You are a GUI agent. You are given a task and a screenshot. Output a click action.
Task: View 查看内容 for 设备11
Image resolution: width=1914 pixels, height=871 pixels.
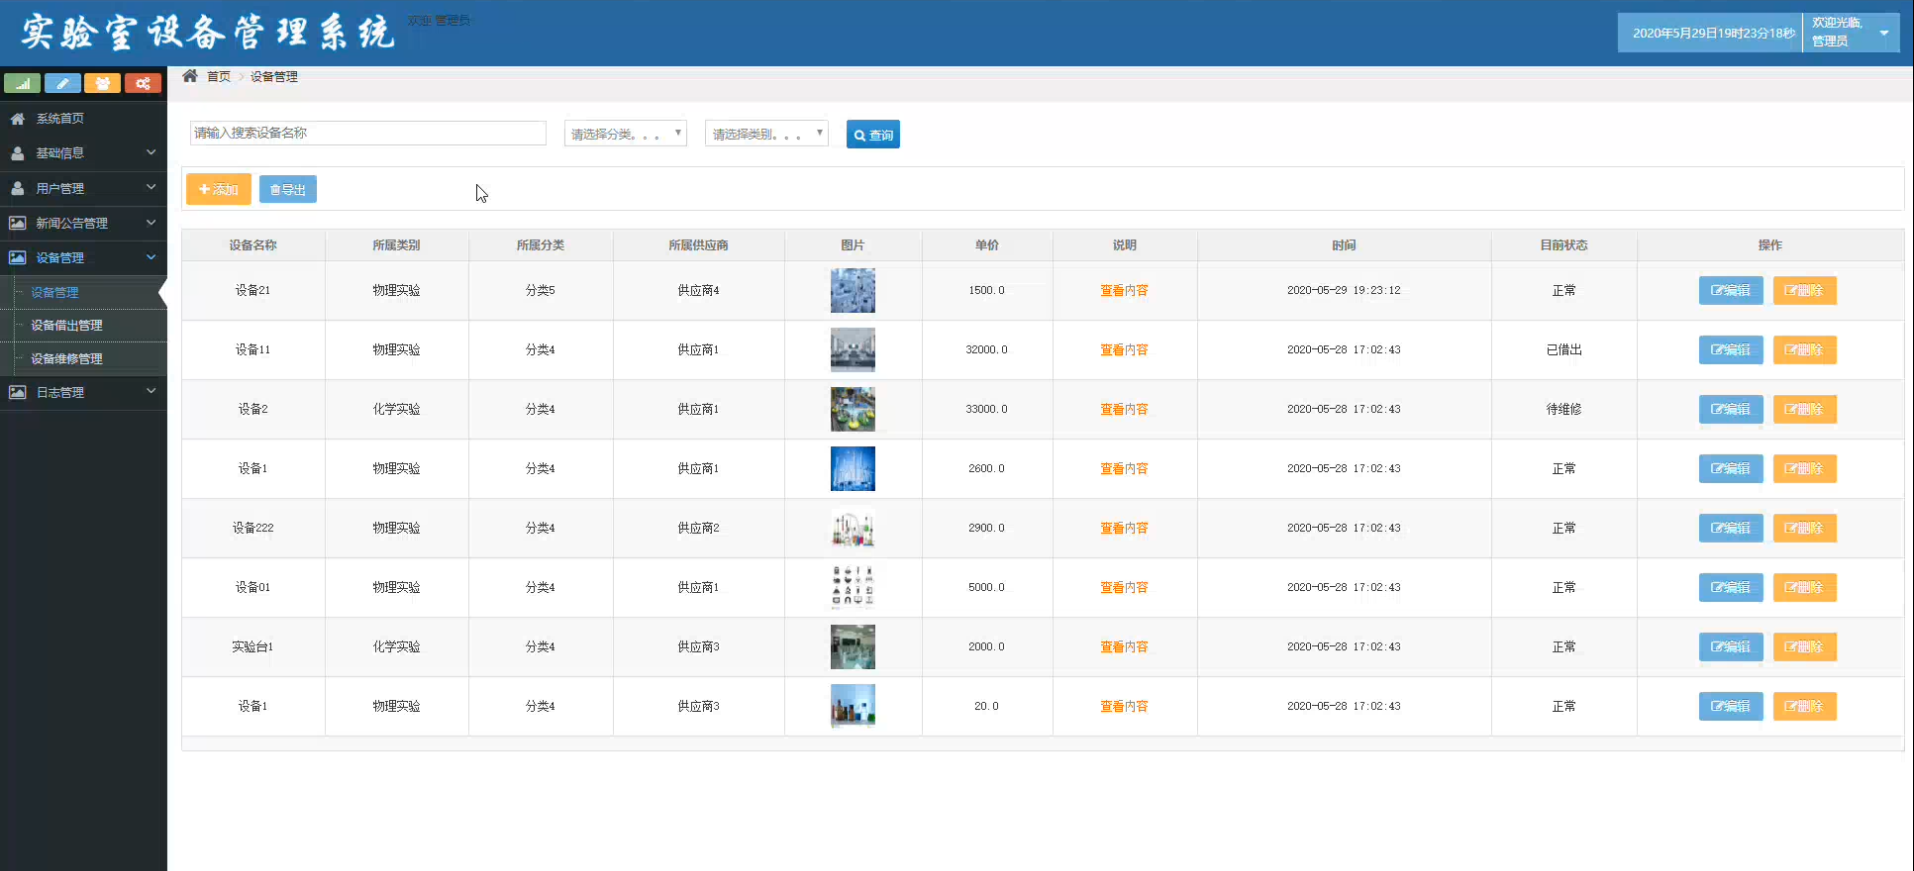pyautogui.click(x=1124, y=350)
